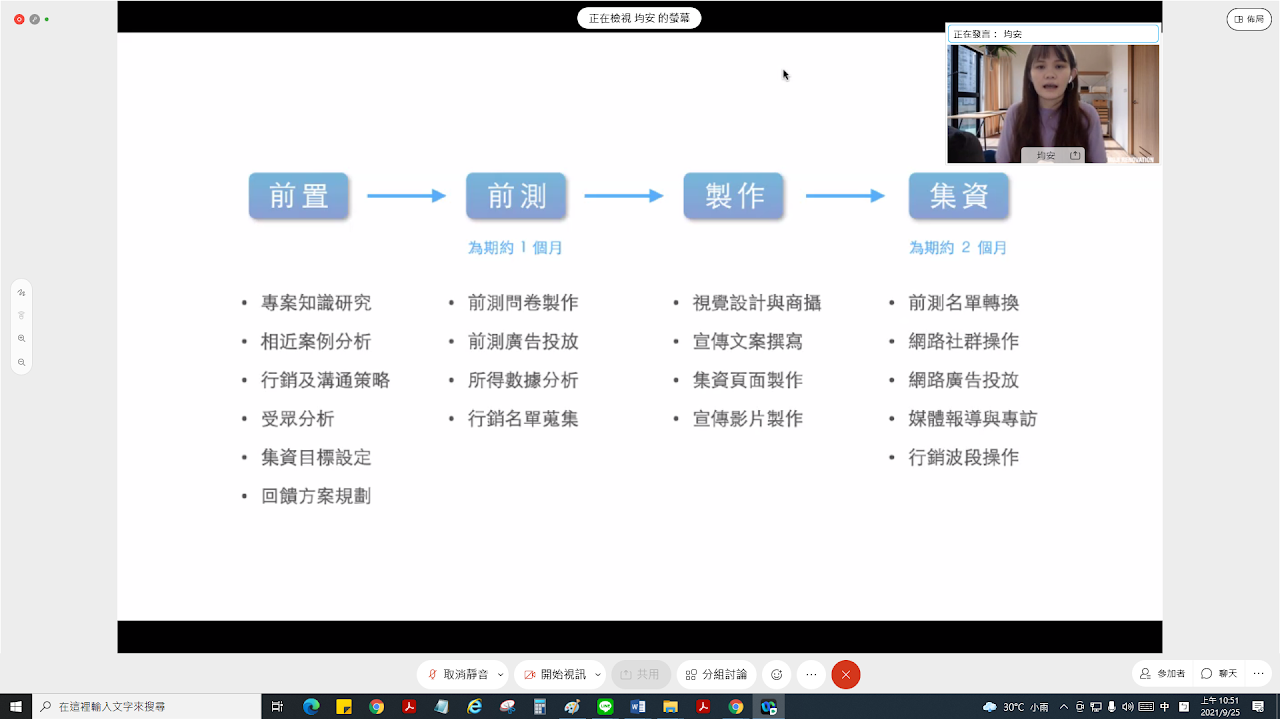The height and width of the screenshot is (719, 1280).
Task: Click the annotate squiggle tool in left toolbar
Action: pyautogui.click(x=22, y=292)
